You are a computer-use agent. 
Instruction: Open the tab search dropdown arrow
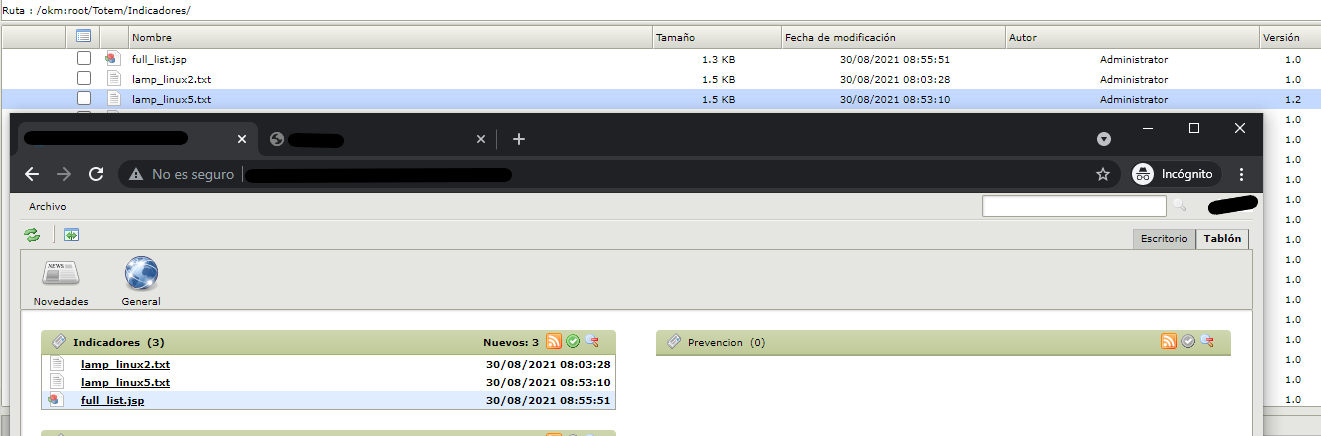tap(1104, 139)
